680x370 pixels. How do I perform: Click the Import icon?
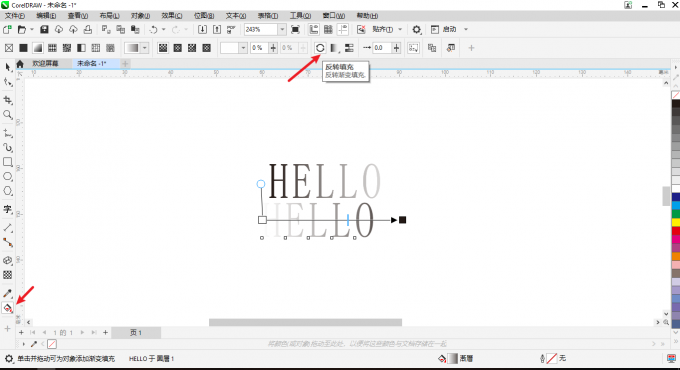coord(203,29)
